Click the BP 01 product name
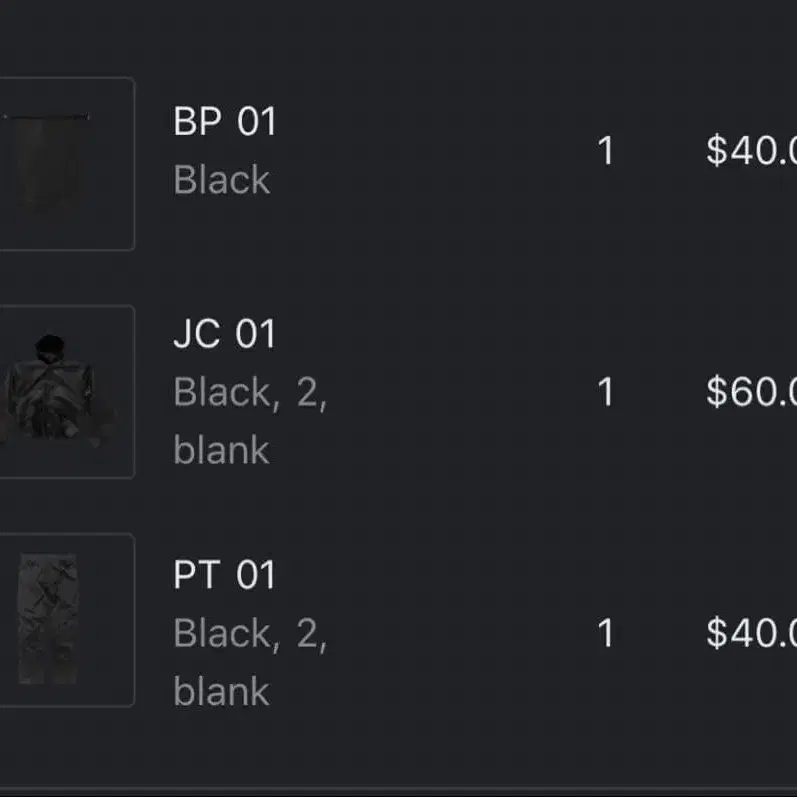This screenshot has width=797, height=797. (224, 122)
